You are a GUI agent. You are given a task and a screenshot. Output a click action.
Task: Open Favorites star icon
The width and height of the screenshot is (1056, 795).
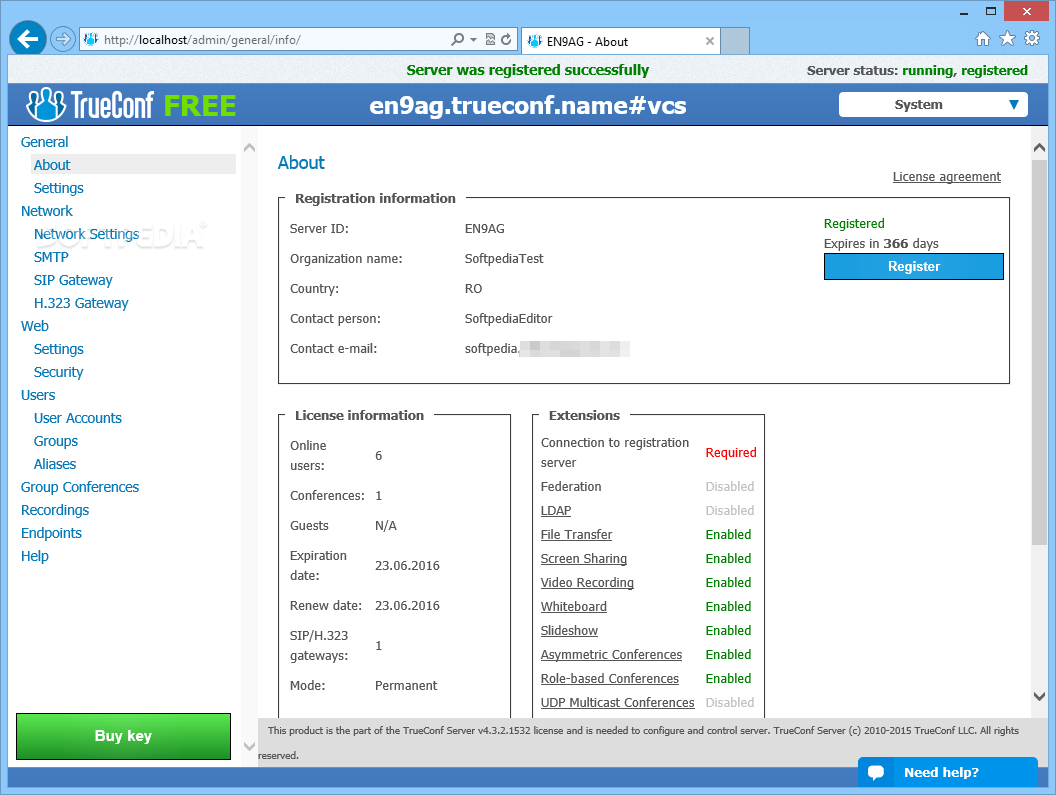click(1007, 39)
